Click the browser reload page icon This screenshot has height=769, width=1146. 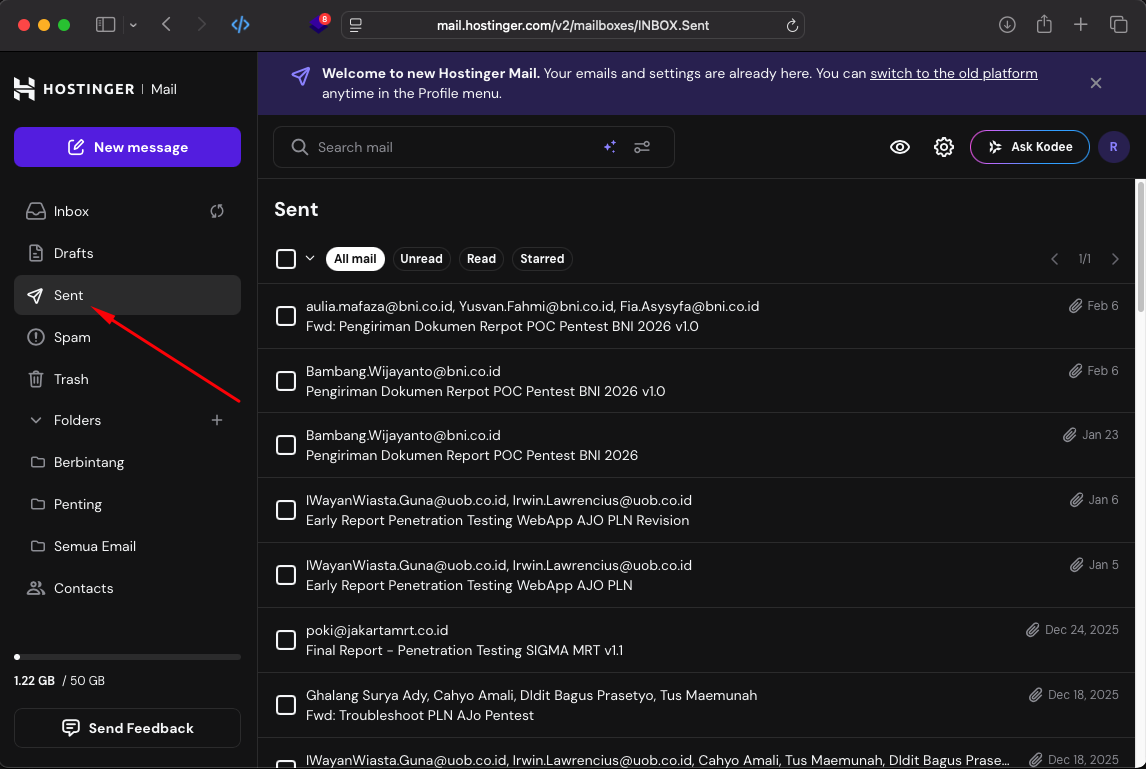tap(792, 25)
